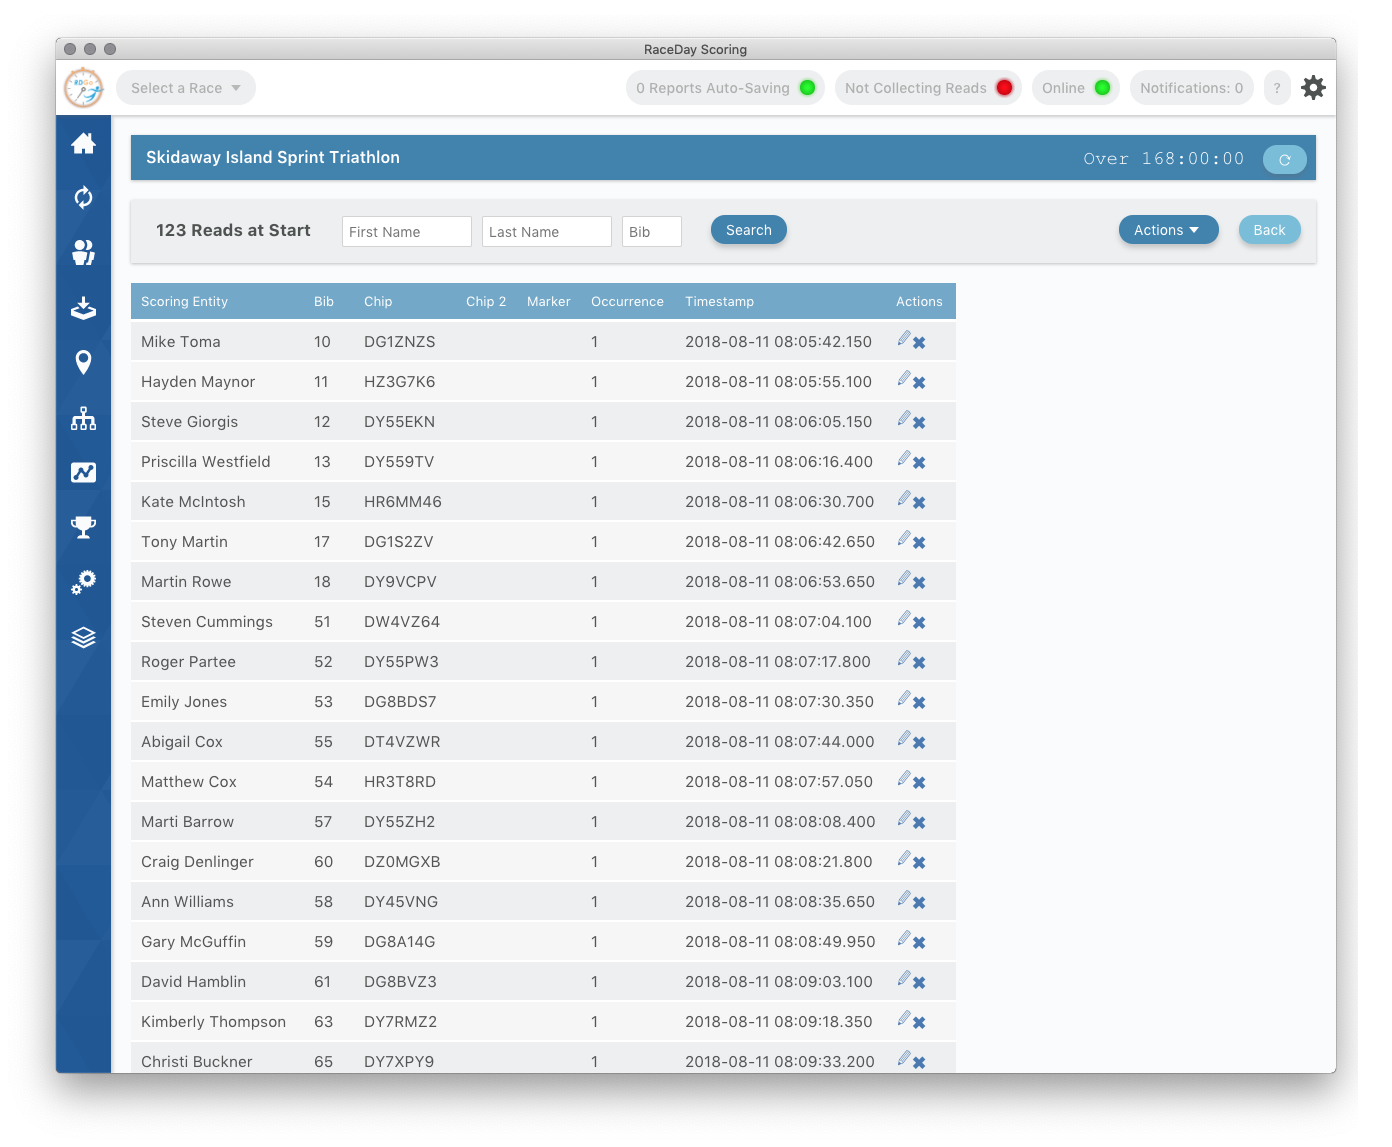The image size is (1392, 1147).
Task: Click chip code HR6MM46
Action: (x=403, y=502)
